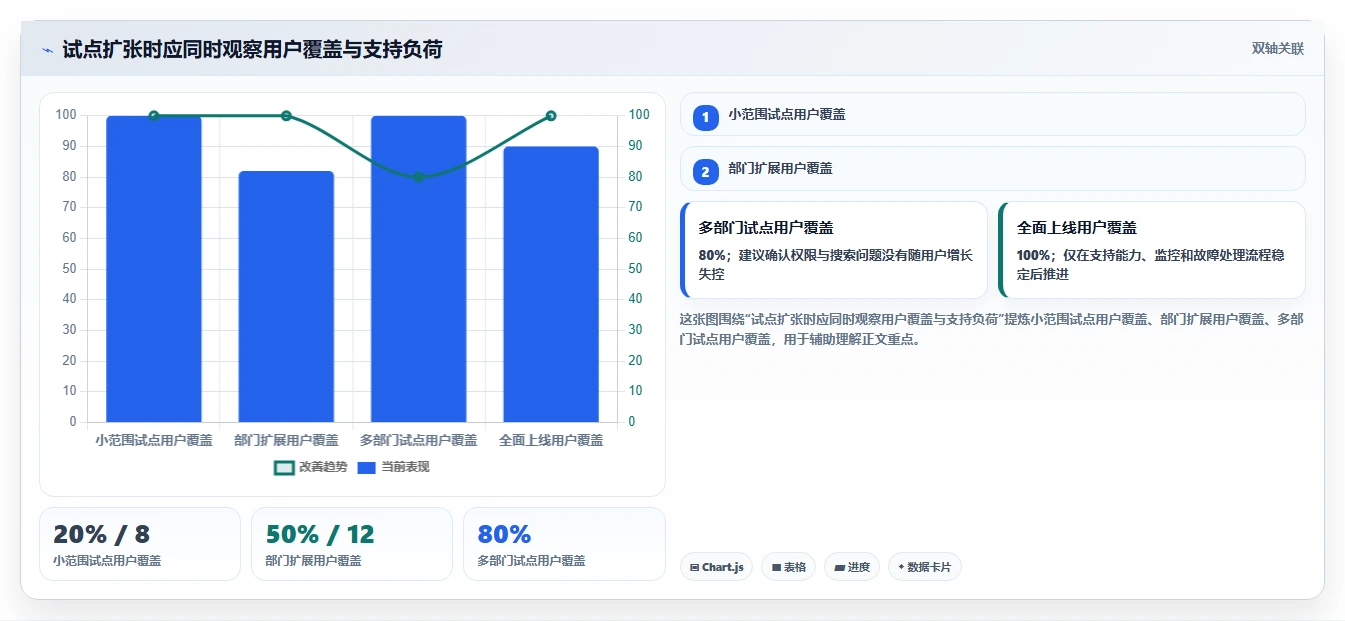
Task: Click the x-axis label 部门扩展用户覆盖
Action: (286, 440)
